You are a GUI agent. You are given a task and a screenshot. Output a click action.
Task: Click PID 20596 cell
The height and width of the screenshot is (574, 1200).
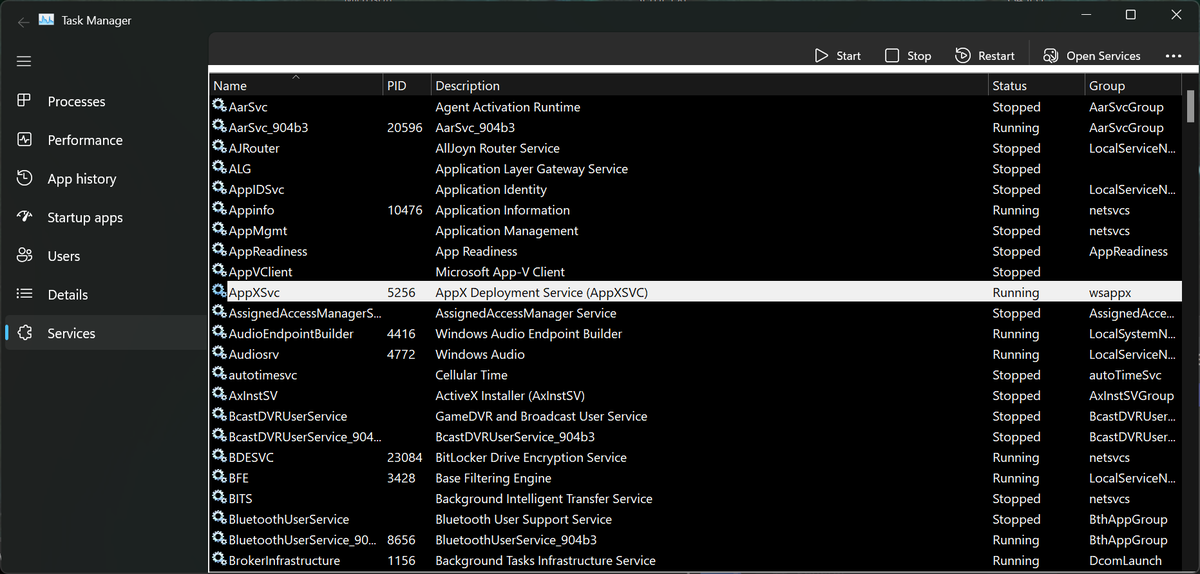click(x=405, y=128)
